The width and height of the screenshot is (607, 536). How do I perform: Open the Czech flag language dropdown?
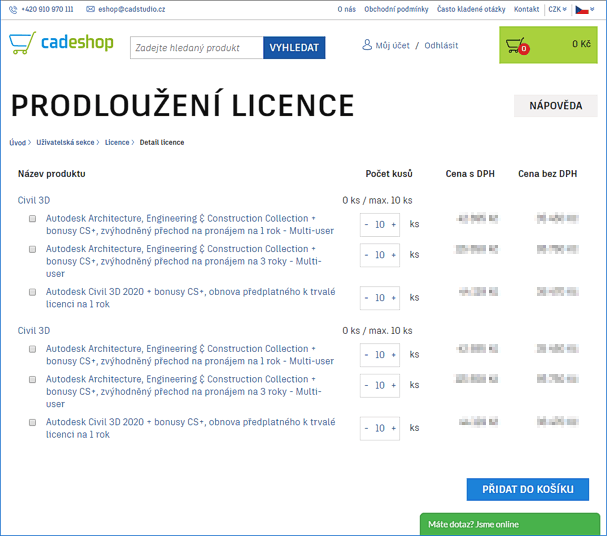click(585, 9)
